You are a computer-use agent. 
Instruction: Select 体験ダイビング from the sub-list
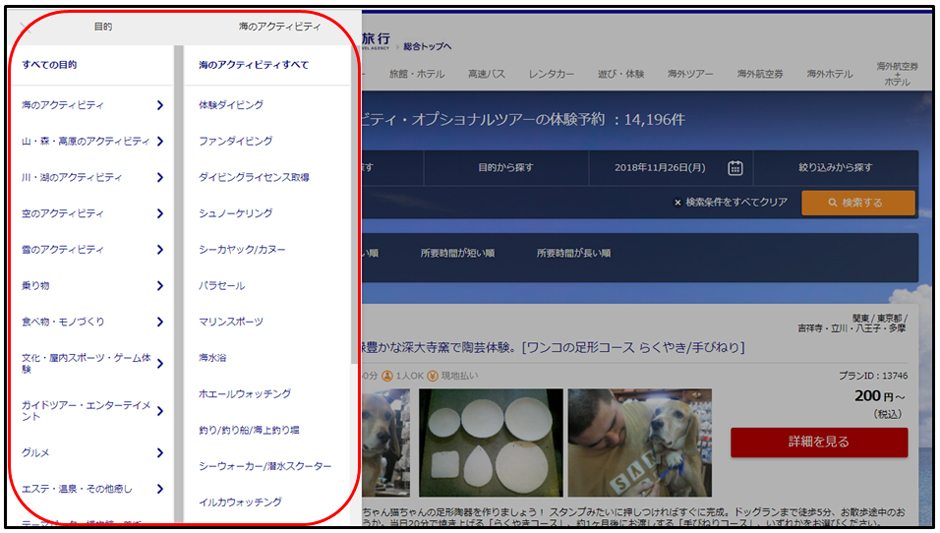coord(231,105)
